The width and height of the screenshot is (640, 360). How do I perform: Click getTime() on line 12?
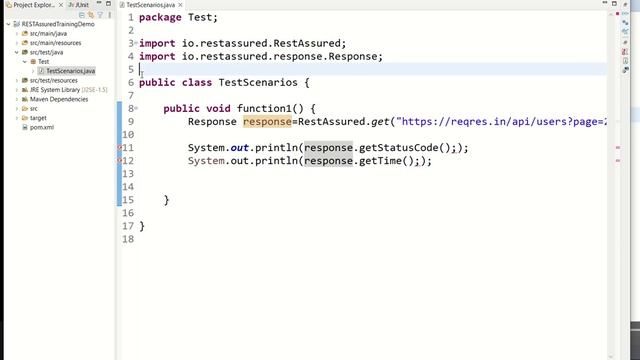[386, 161]
